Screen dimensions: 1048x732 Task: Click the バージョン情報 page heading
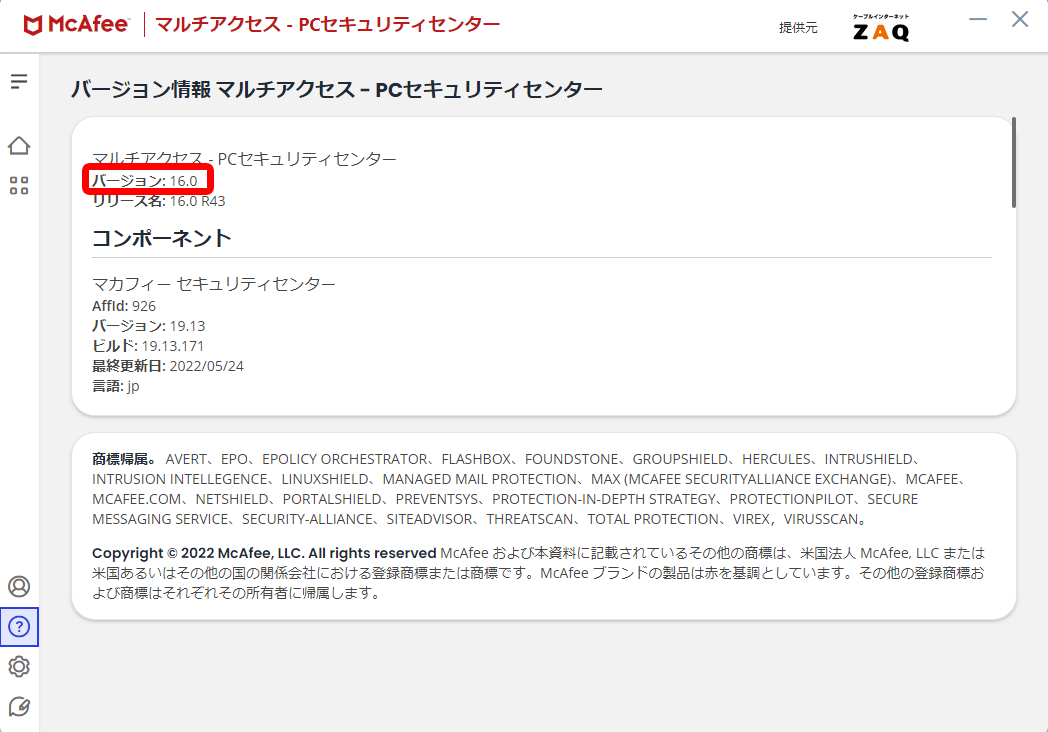337,89
